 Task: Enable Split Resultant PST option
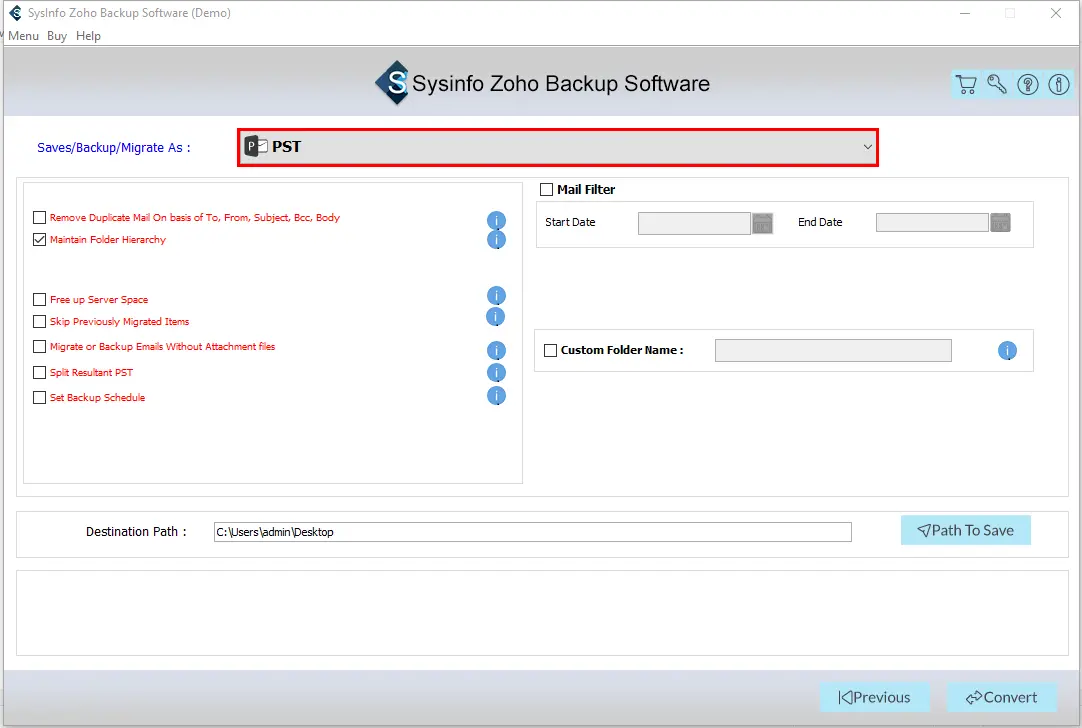(x=39, y=373)
